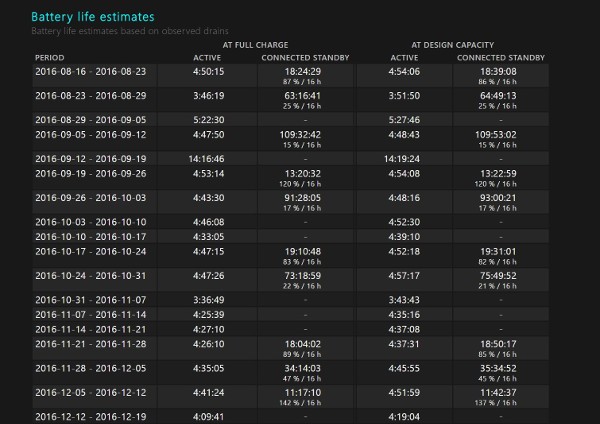Screen dimensions: 600x424
Task: Select the 75:49:52 design capacity standby value
Action: pyautogui.click(x=497, y=275)
